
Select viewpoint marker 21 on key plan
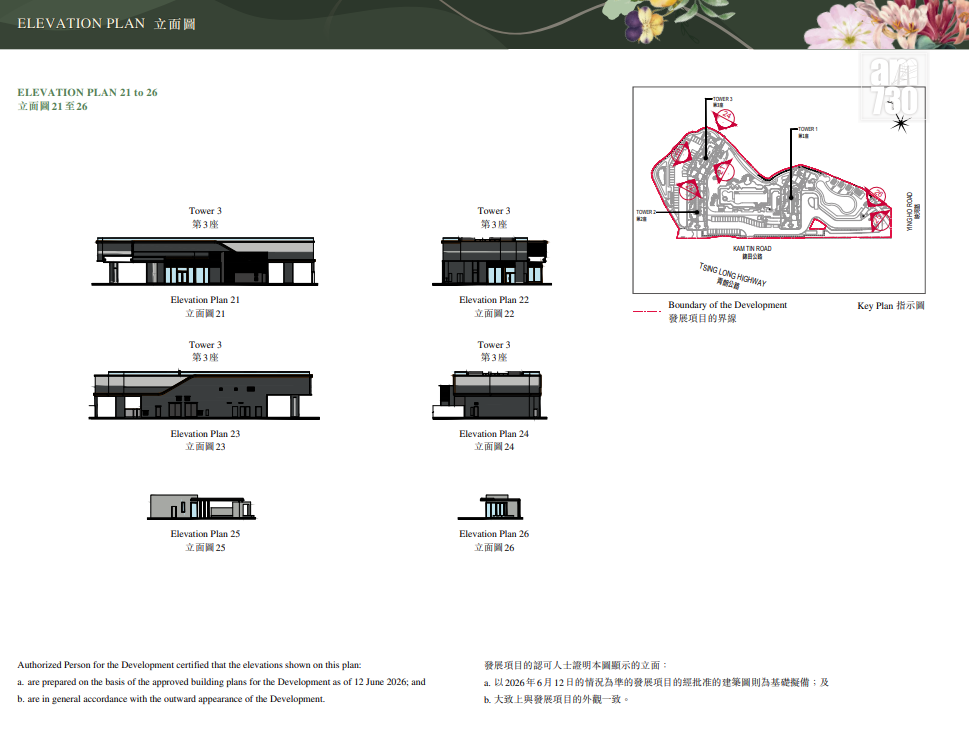(x=724, y=171)
